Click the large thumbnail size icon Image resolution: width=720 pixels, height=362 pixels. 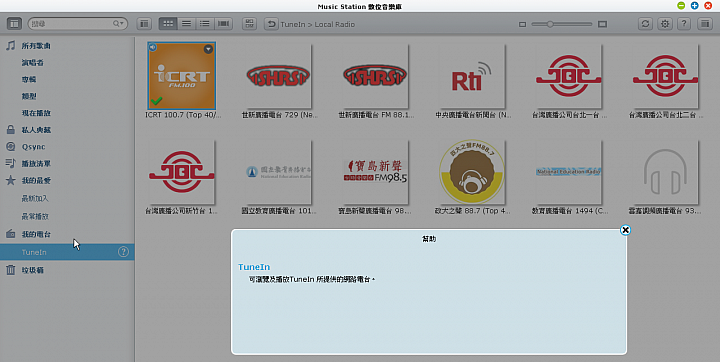tap(602, 24)
